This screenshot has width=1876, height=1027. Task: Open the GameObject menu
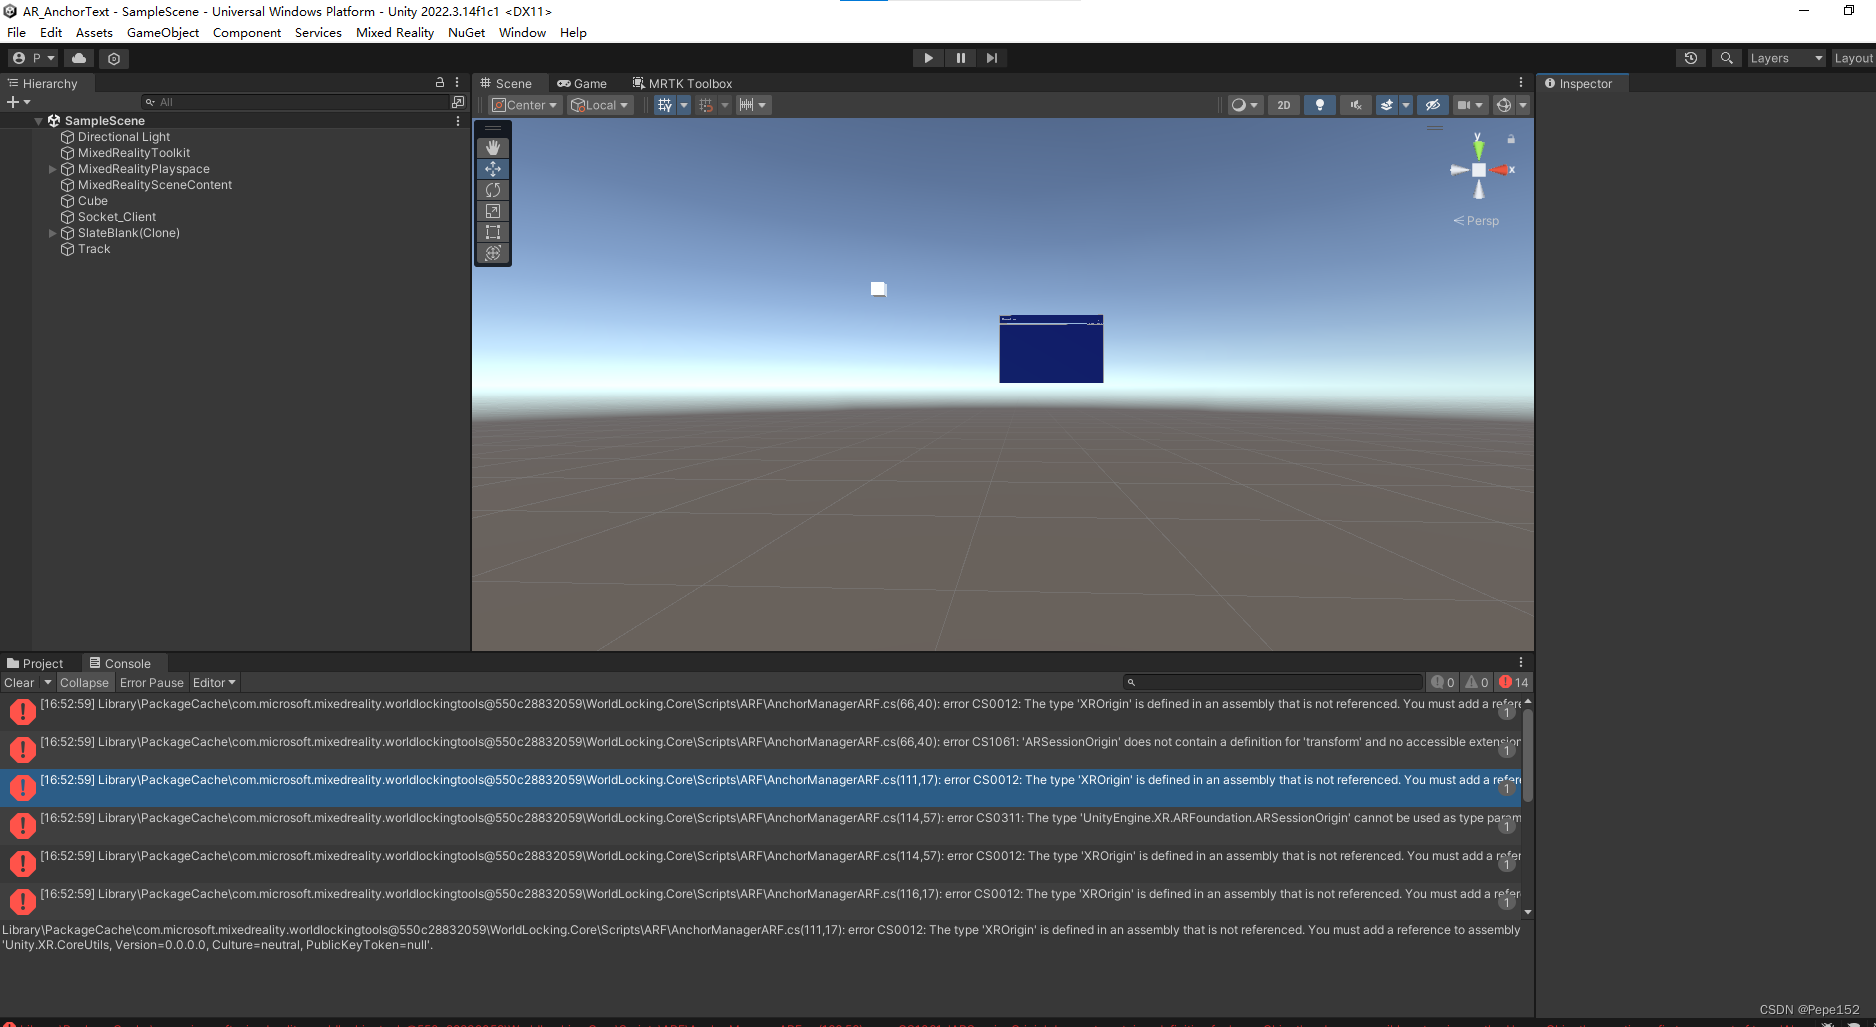(x=162, y=32)
